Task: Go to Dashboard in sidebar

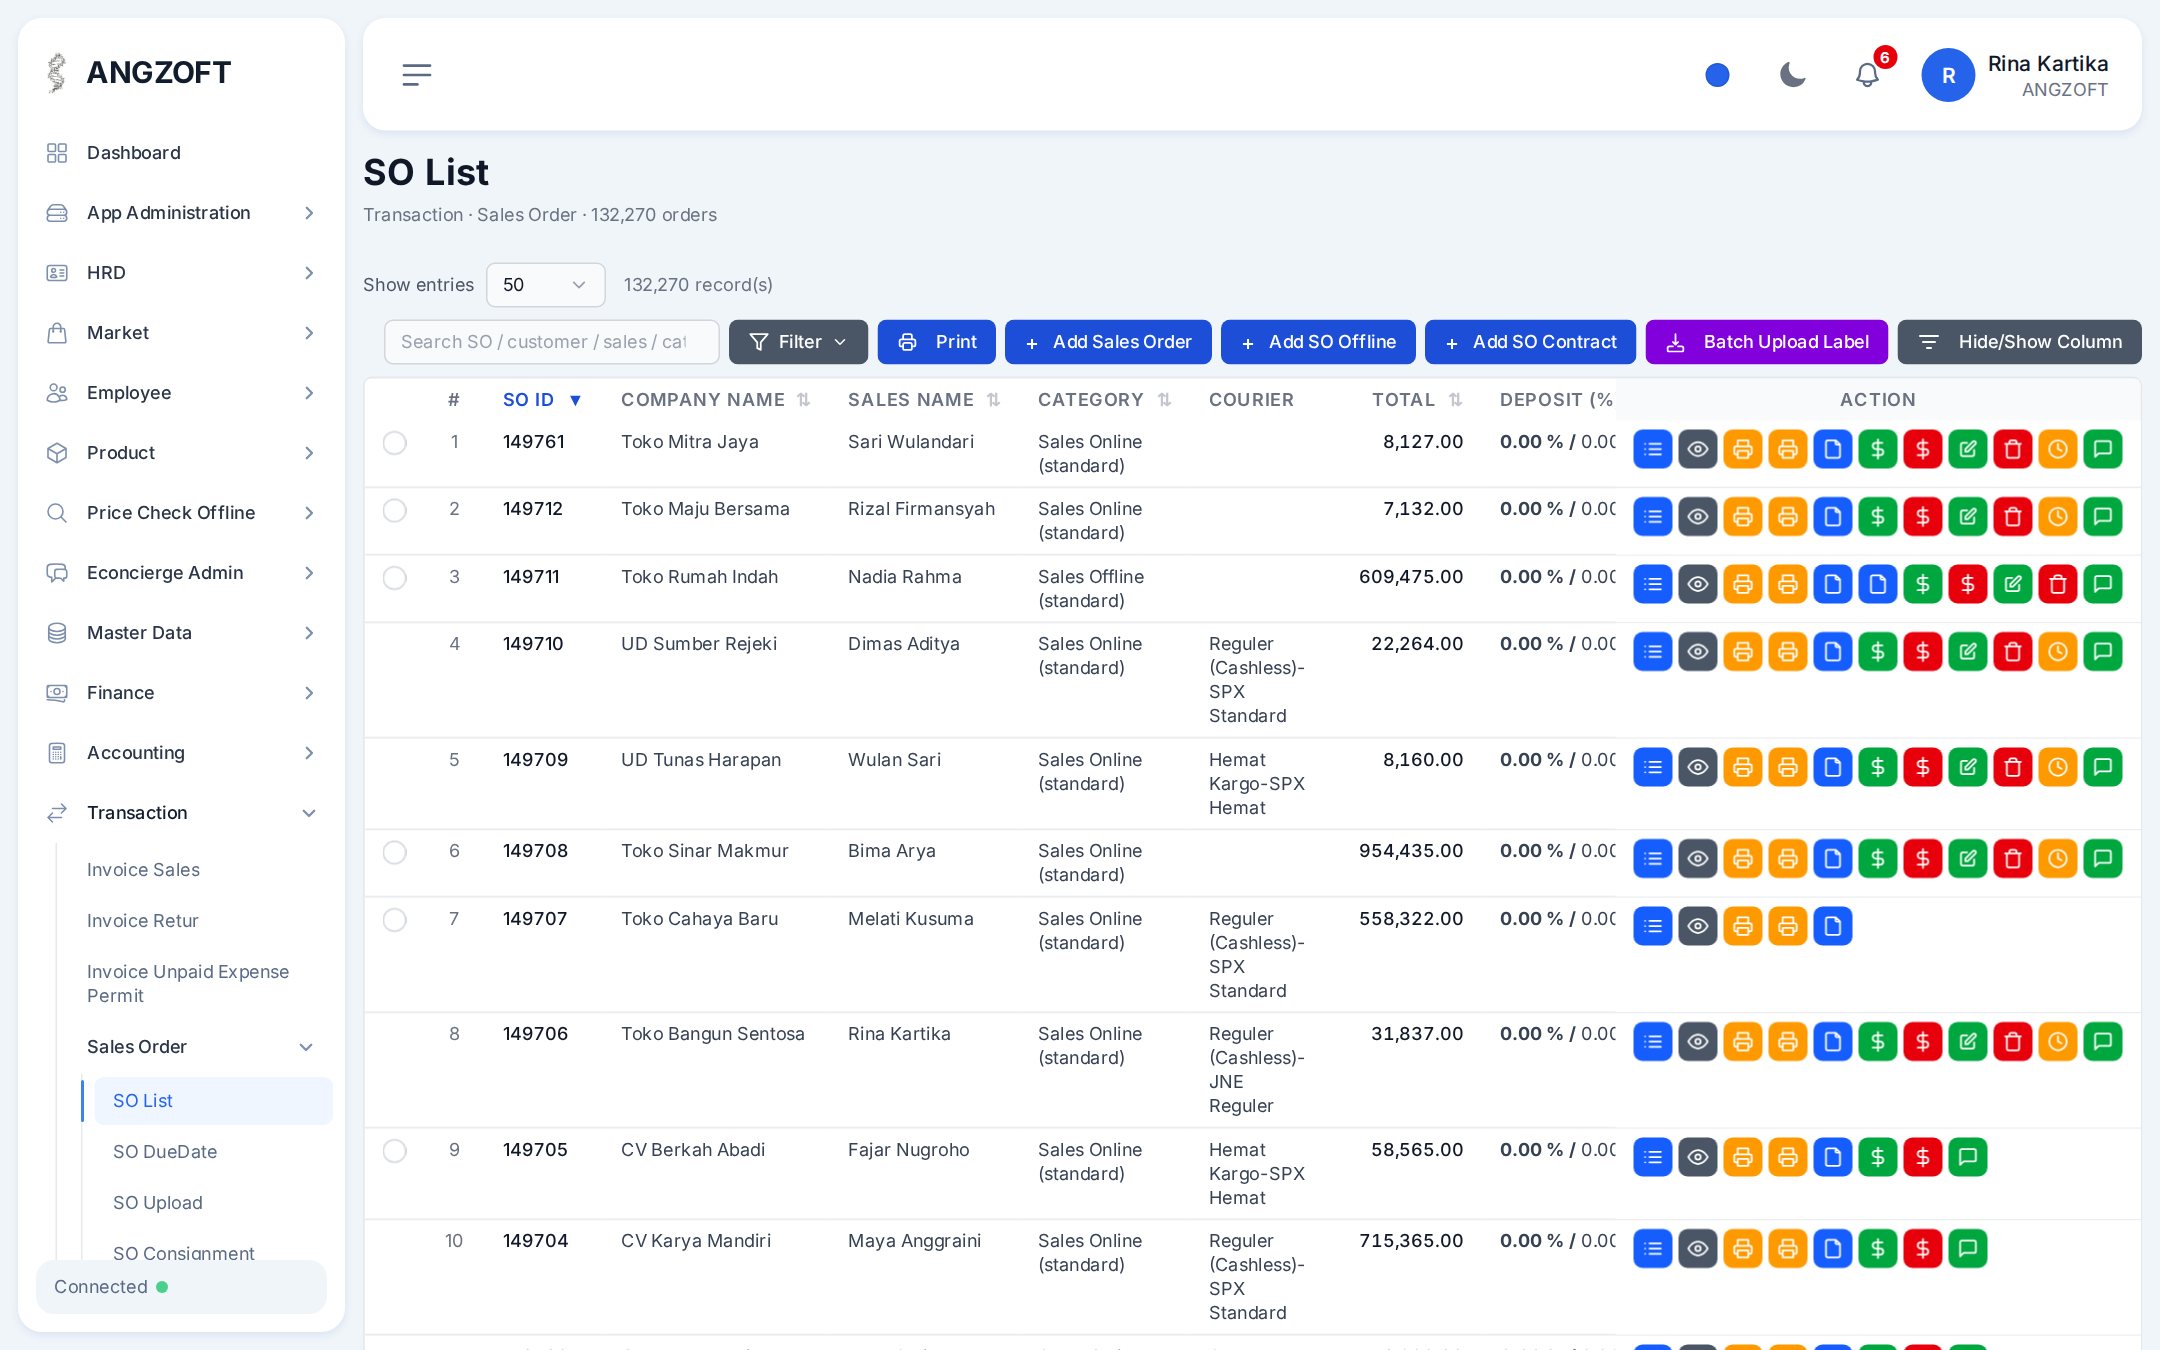Action: (x=181, y=153)
